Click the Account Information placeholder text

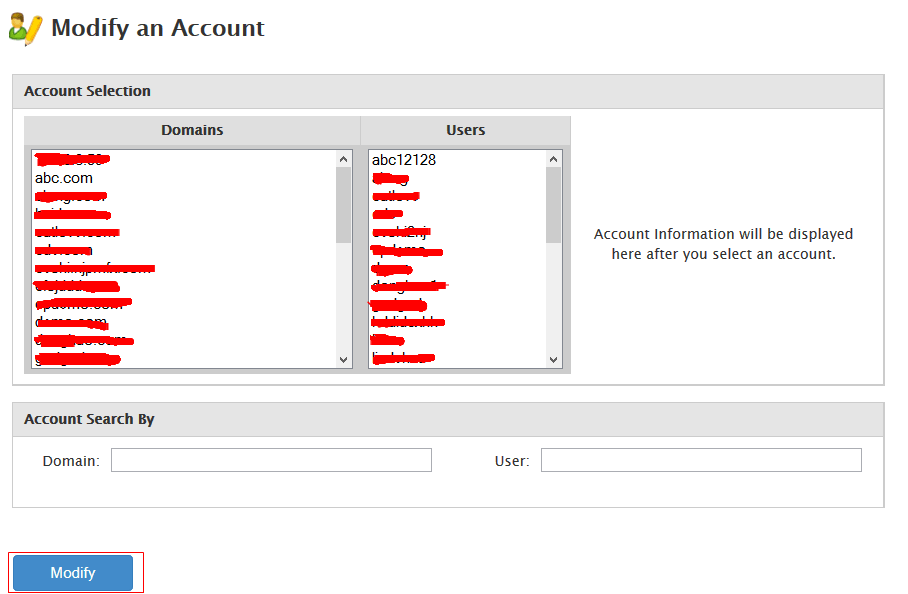[x=723, y=244]
